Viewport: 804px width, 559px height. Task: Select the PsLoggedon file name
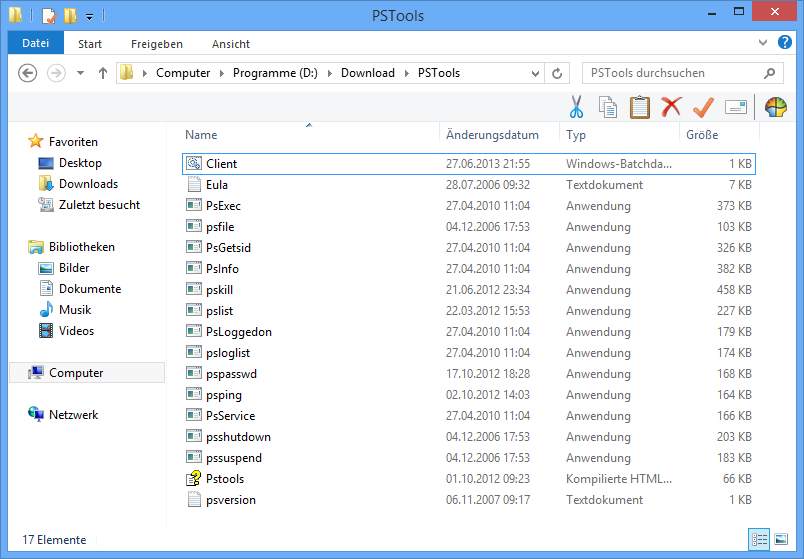click(239, 332)
